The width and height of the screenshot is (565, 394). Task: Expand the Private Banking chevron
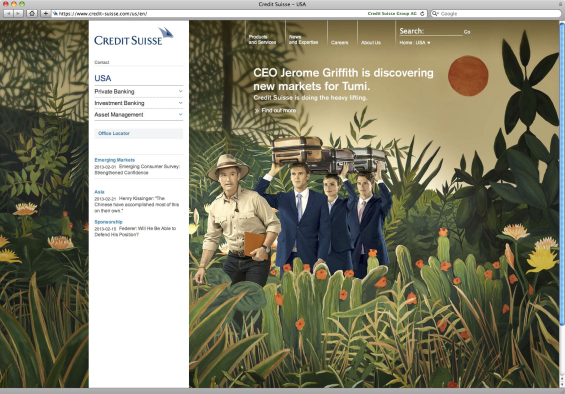181,91
